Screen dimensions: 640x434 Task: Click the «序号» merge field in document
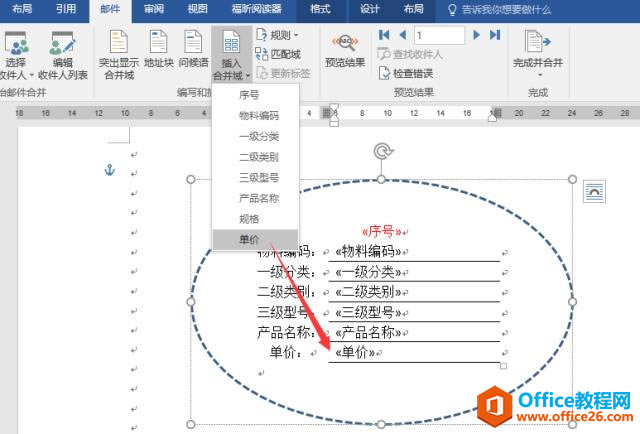click(382, 231)
